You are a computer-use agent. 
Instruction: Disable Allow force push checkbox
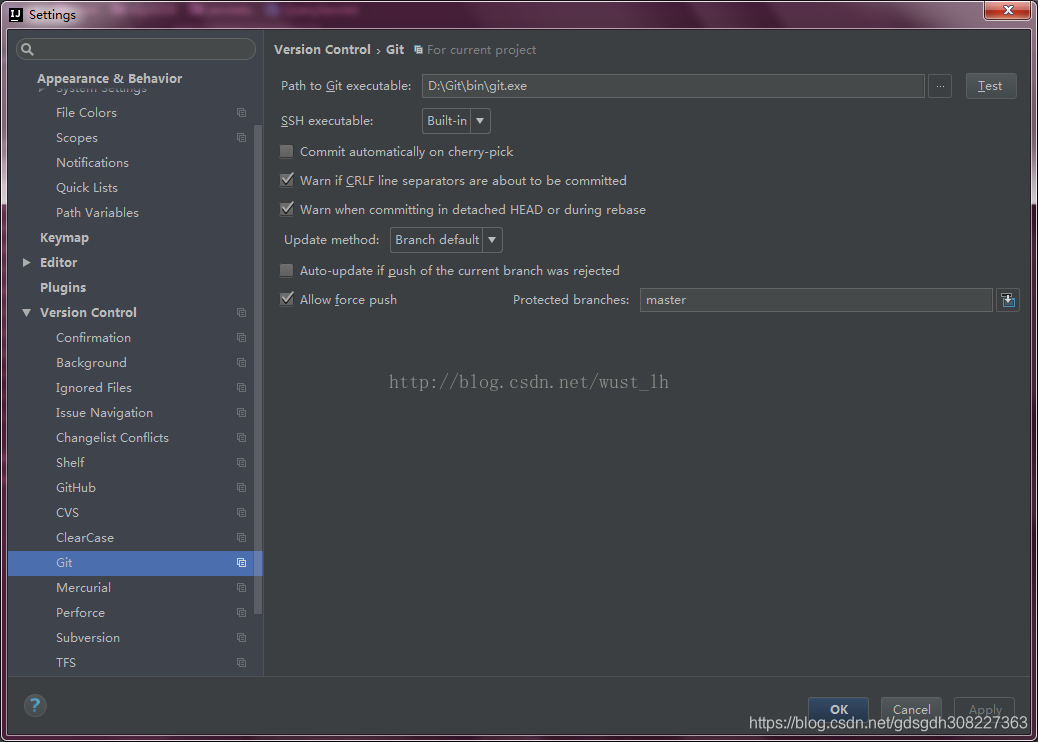click(x=287, y=299)
